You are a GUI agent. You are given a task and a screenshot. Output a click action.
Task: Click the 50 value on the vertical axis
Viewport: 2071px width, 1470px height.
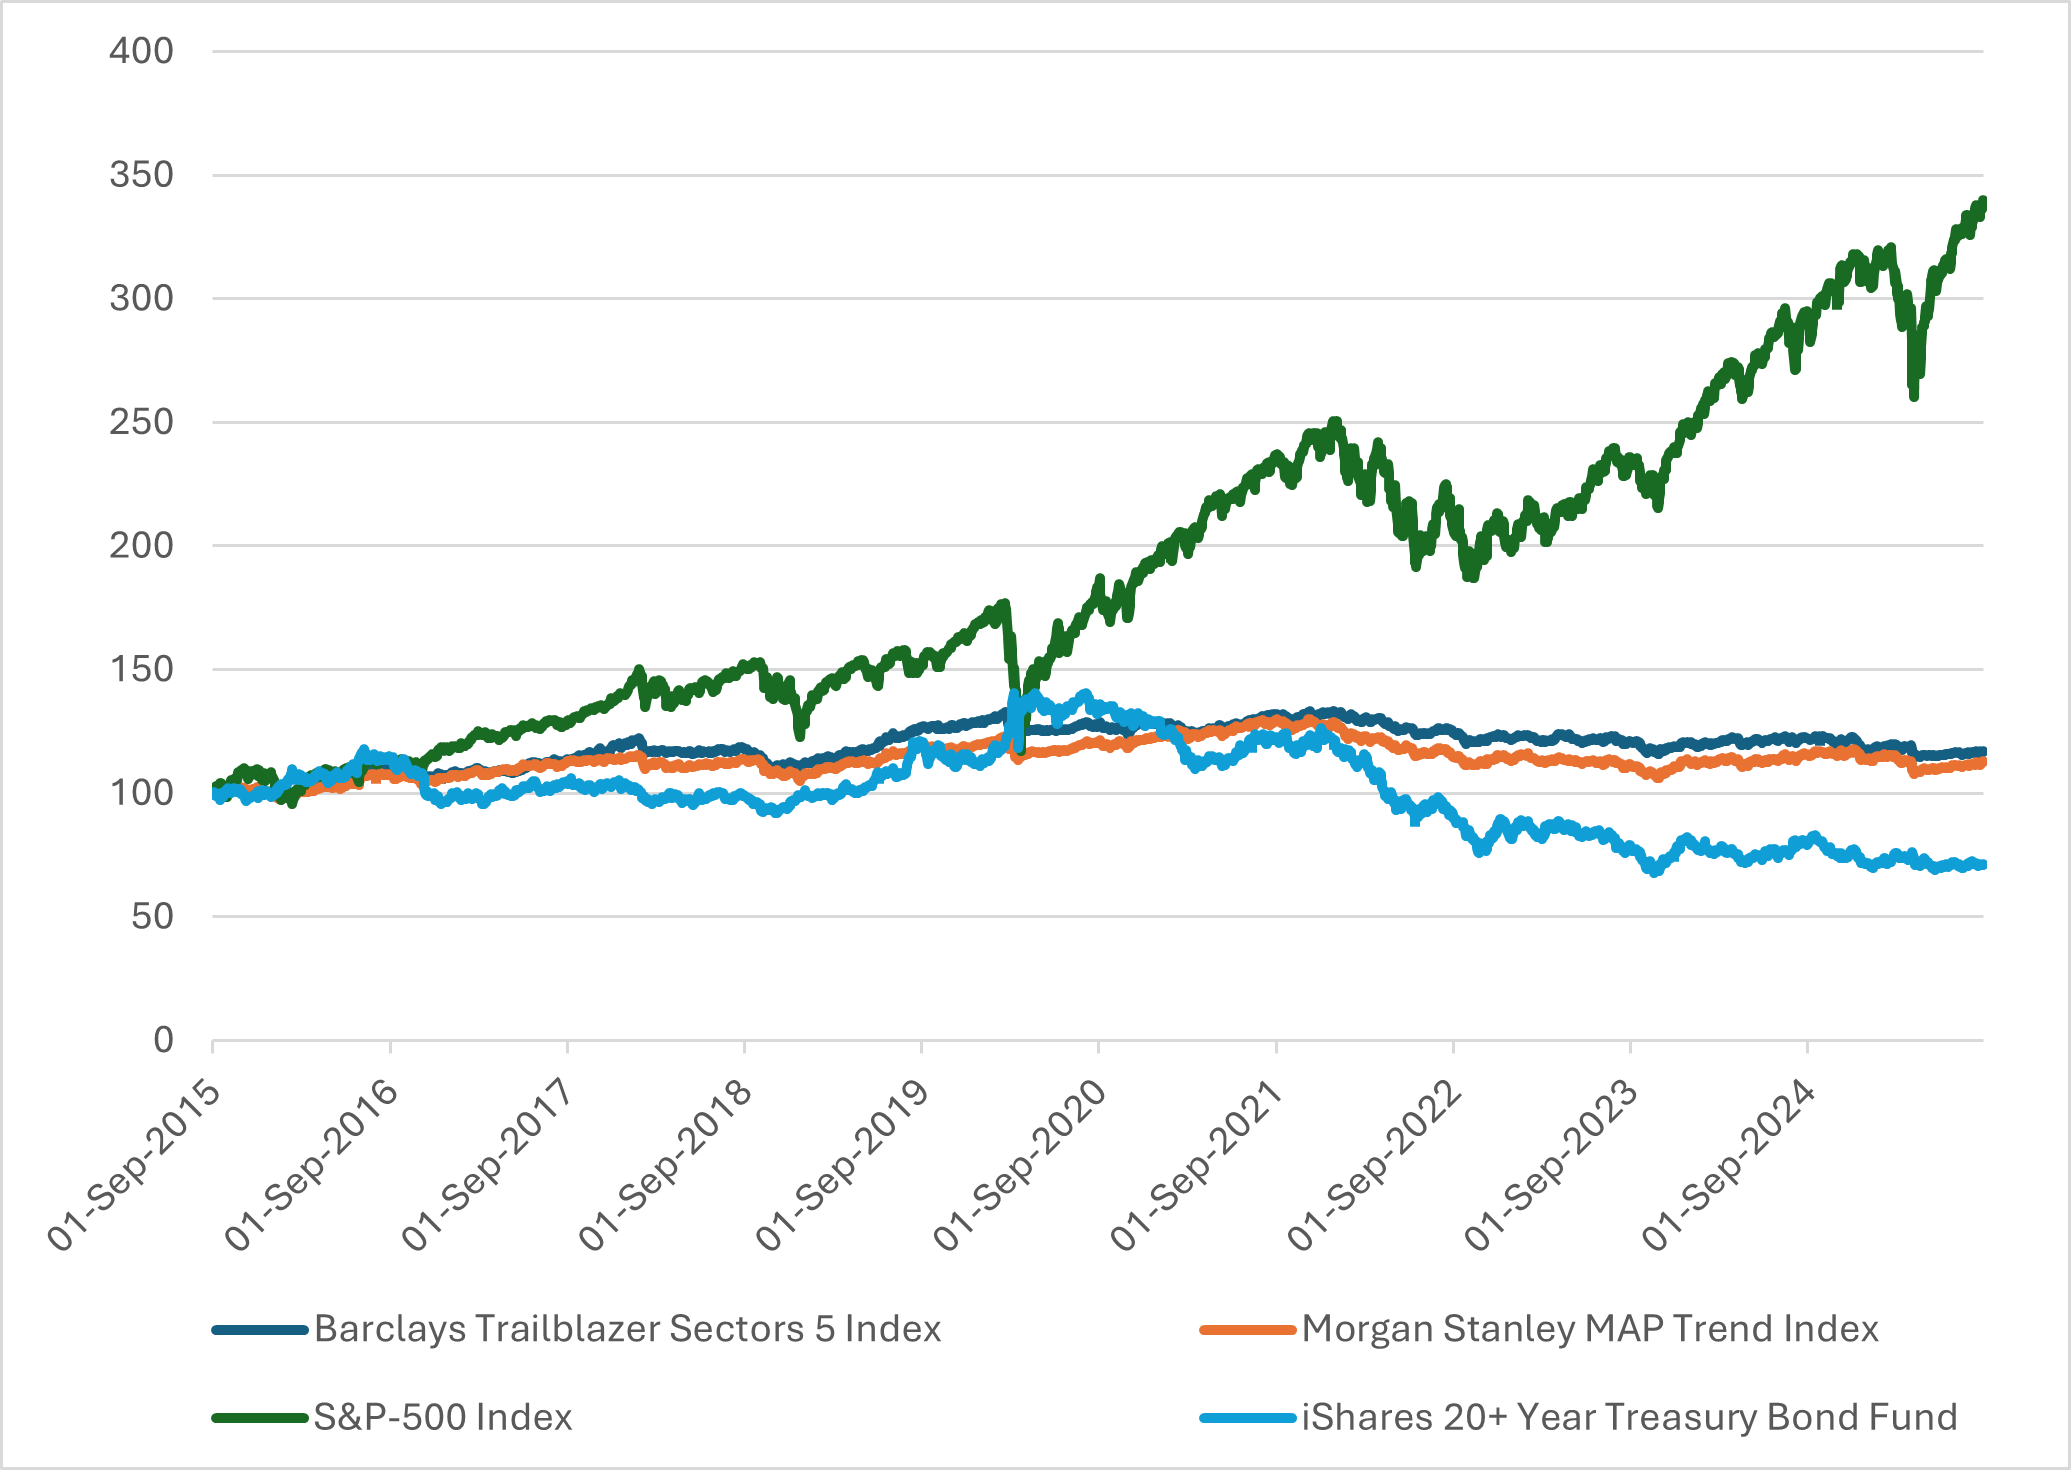point(152,916)
